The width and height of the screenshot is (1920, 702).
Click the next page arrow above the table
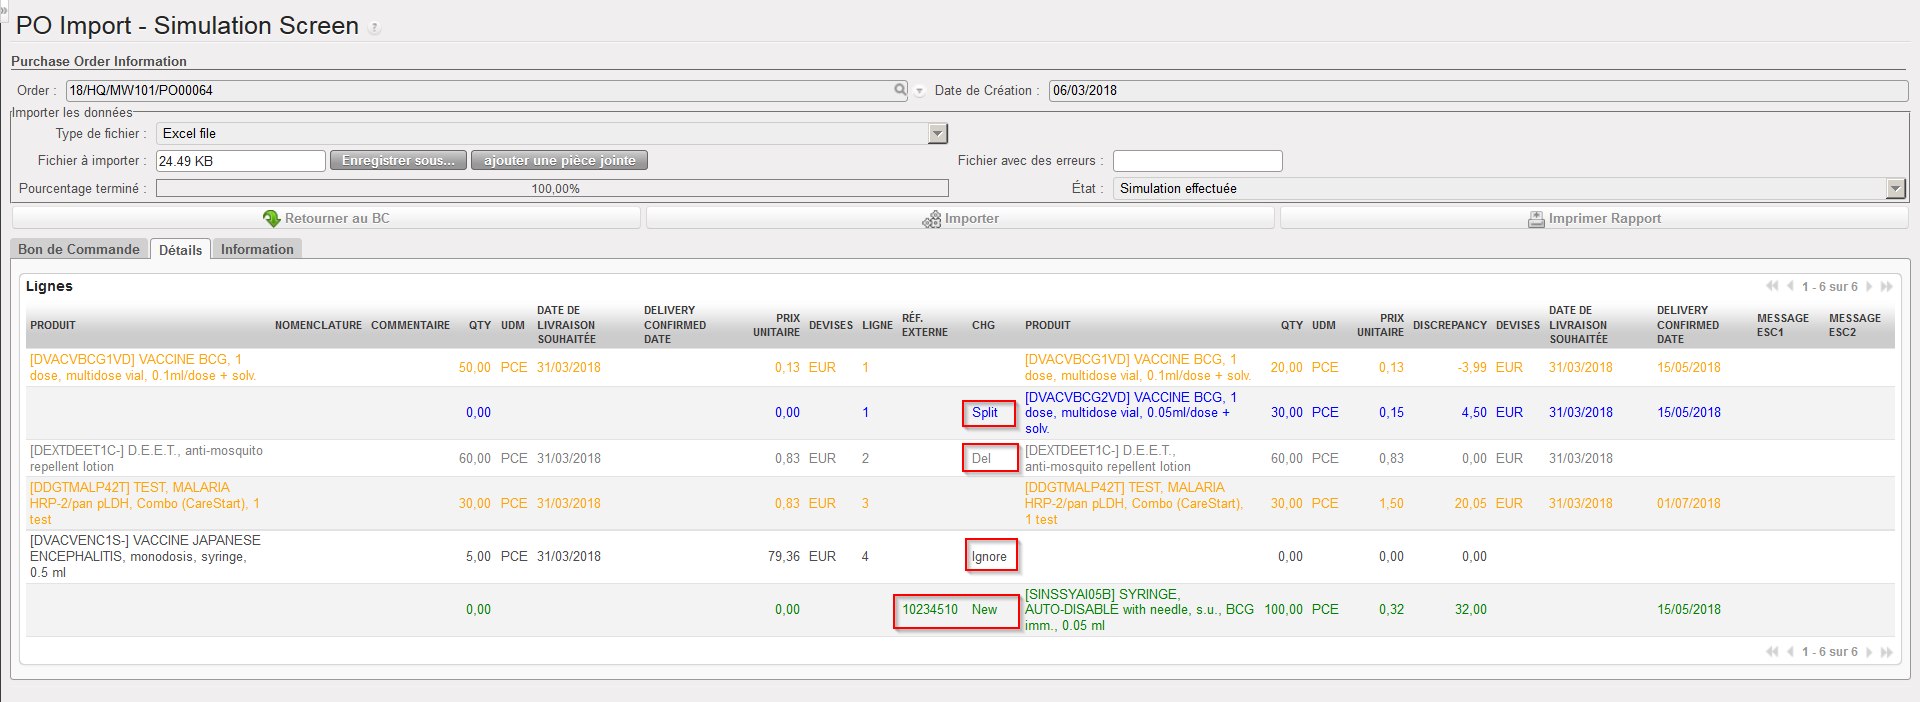[x=1869, y=287]
